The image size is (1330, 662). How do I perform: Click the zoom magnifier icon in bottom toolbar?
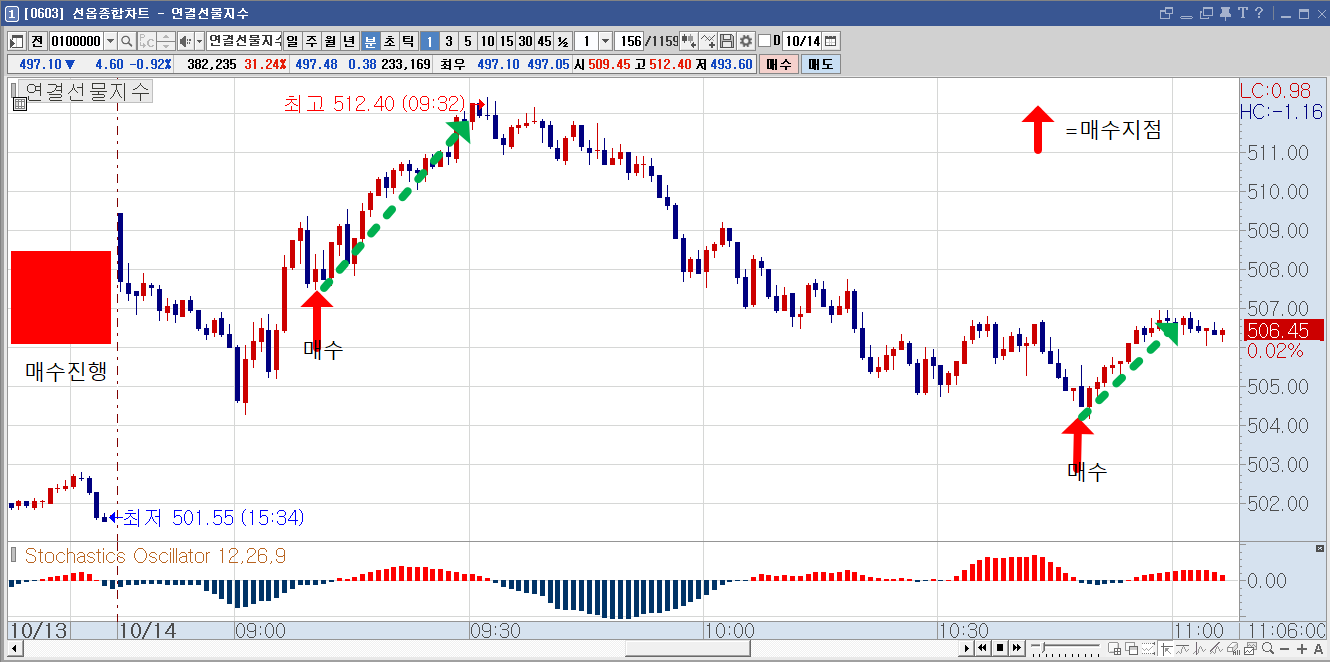click(x=1268, y=649)
